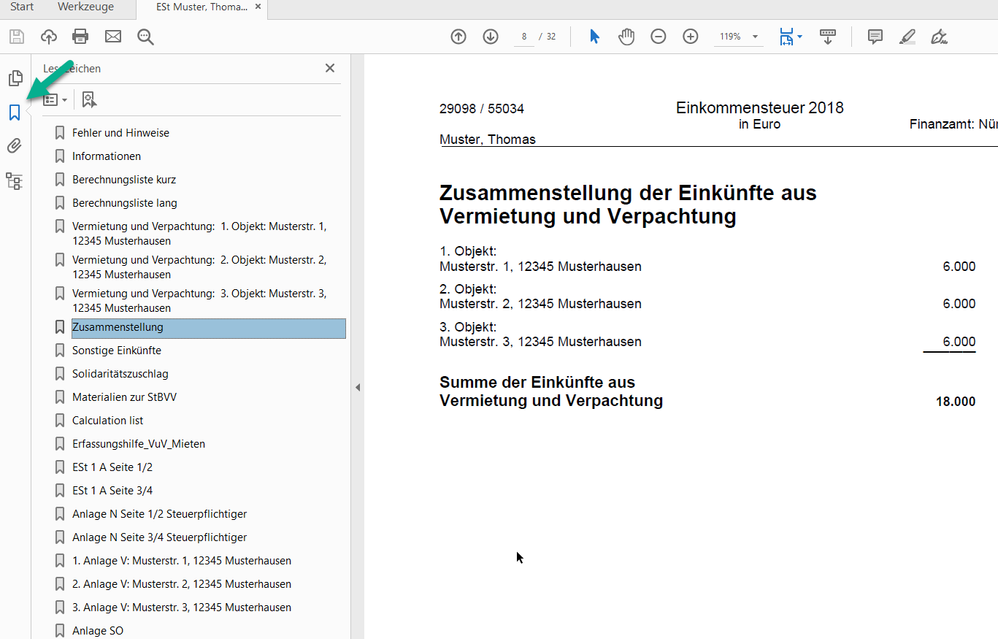
Task: Click the scrolling mode keyboard icon
Action: 827,36
